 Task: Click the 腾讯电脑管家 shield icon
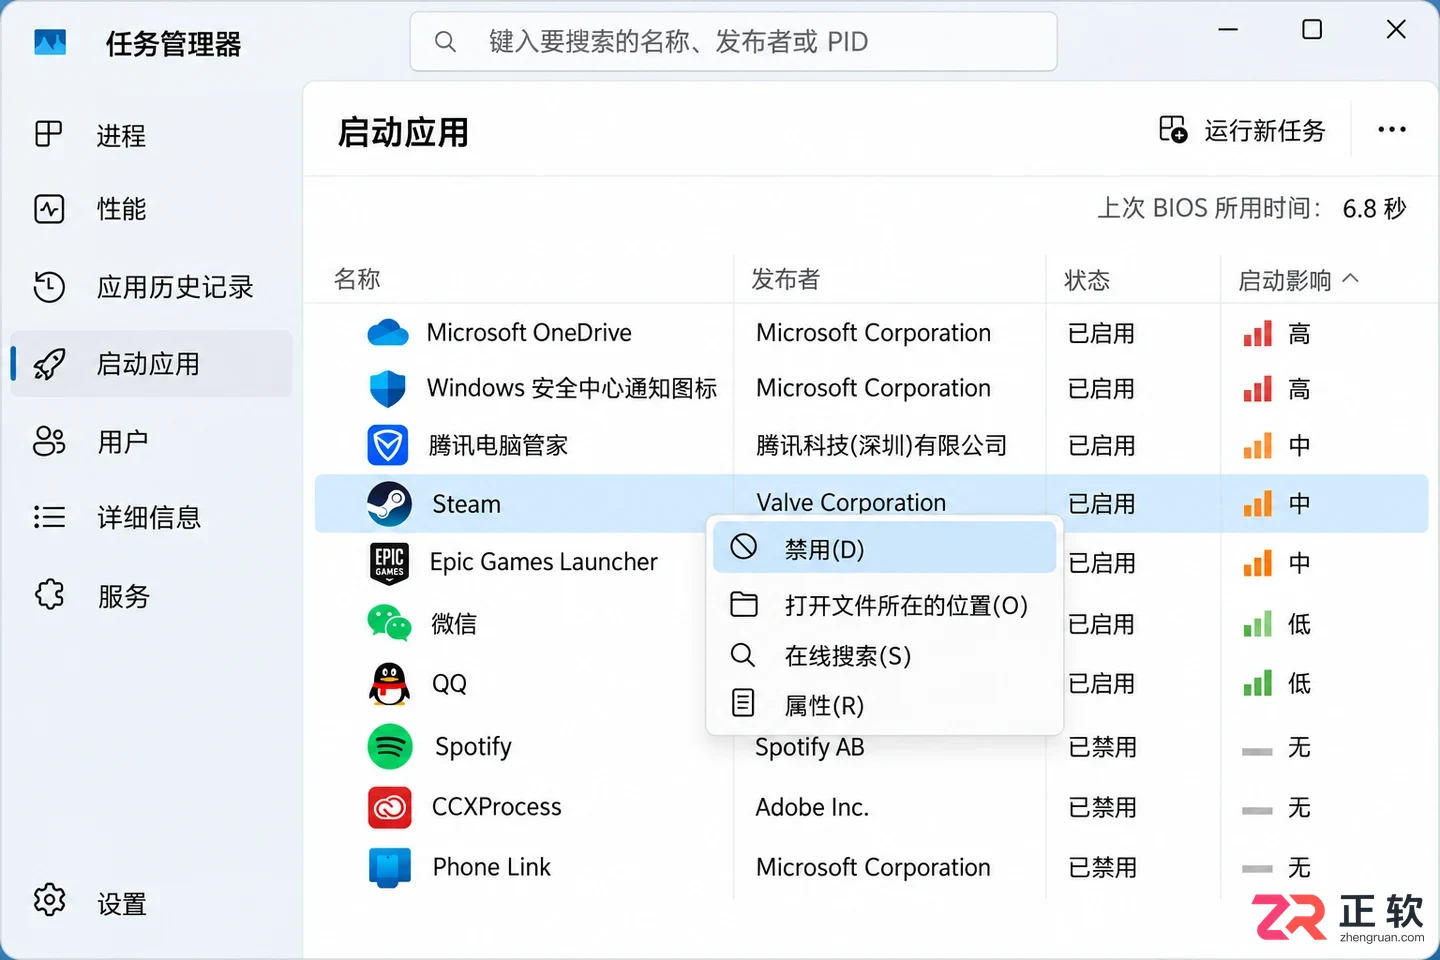pyautogui.click(x=388, y=445)
